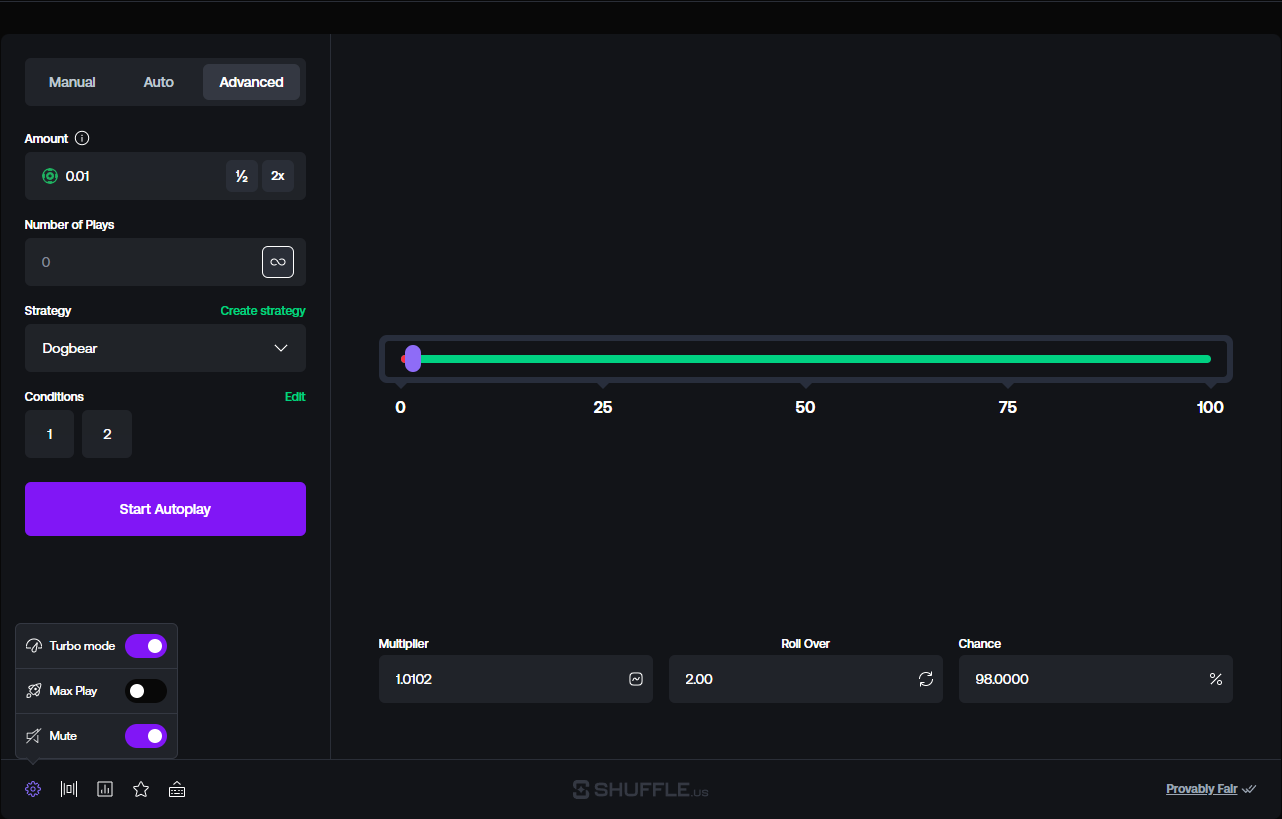Swap roll direction with the refresh icon
This screenshot has width=1282, height=819.
click(x=925, y=679)
